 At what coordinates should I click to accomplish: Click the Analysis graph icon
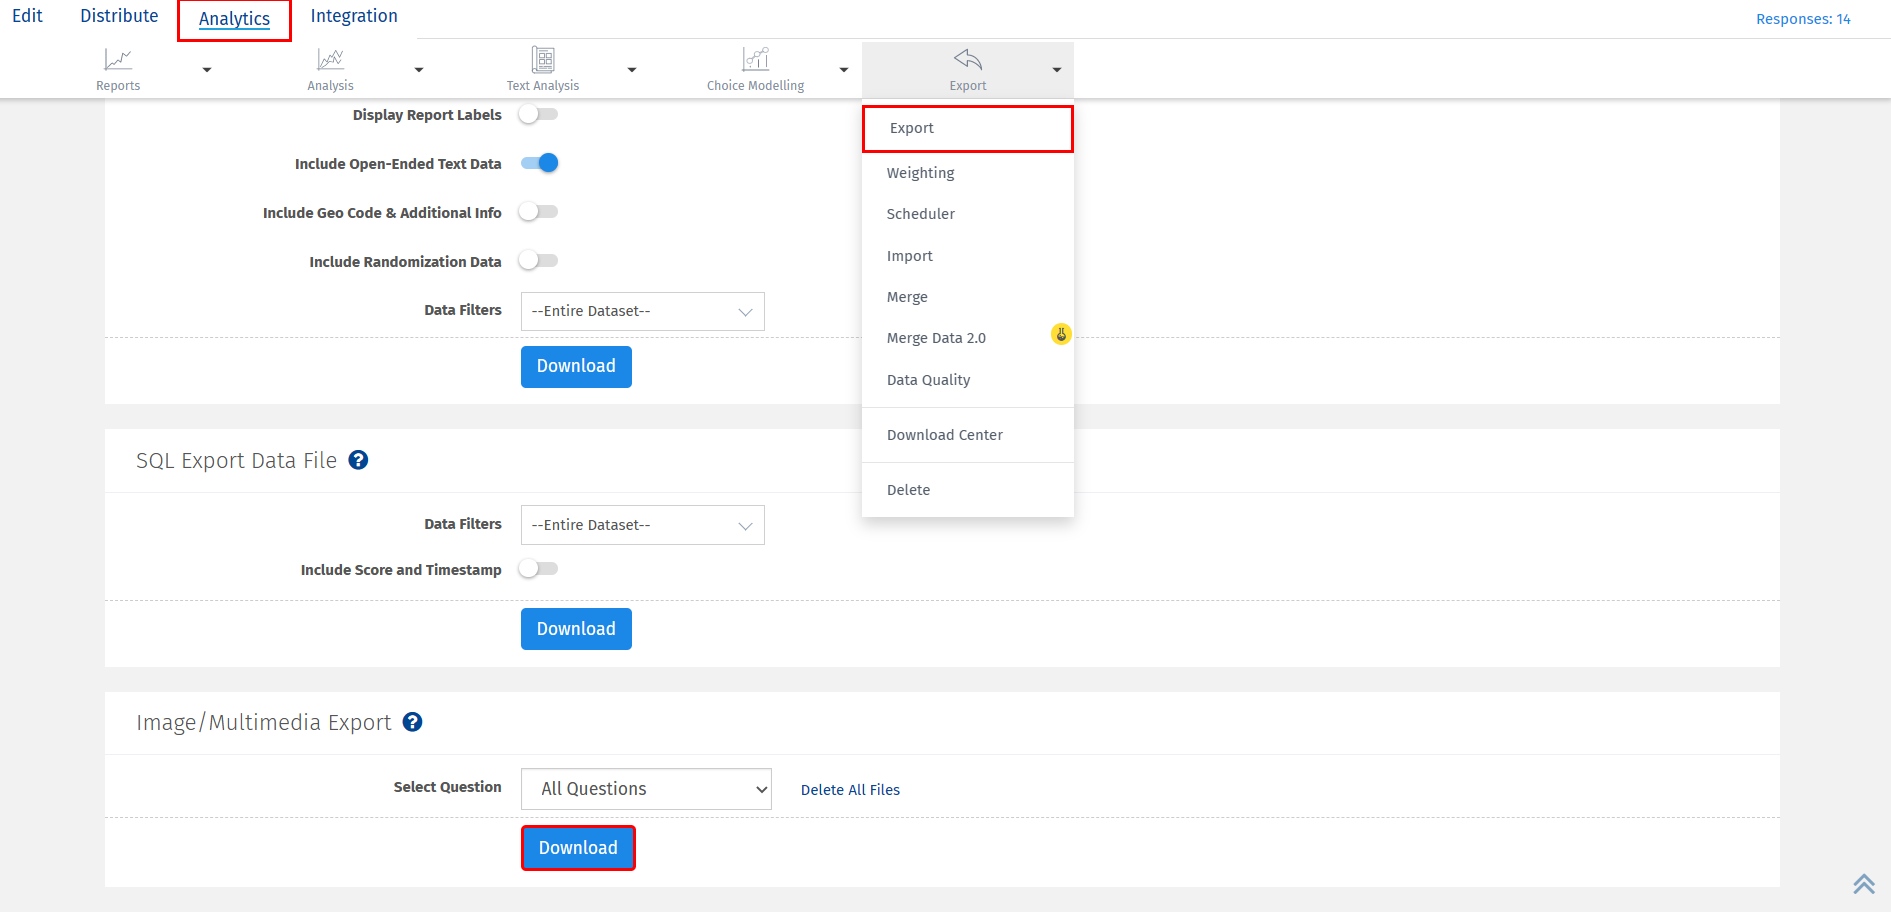click(330, 60)
